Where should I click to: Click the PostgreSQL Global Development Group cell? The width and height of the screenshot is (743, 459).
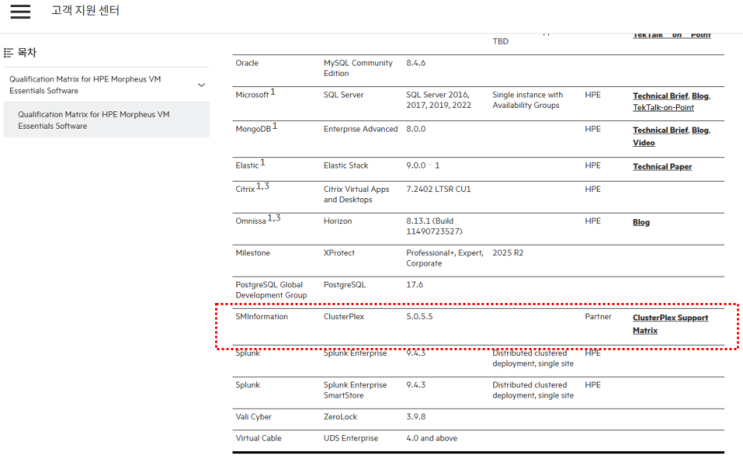pyautogui.click(x=269, y=290)
